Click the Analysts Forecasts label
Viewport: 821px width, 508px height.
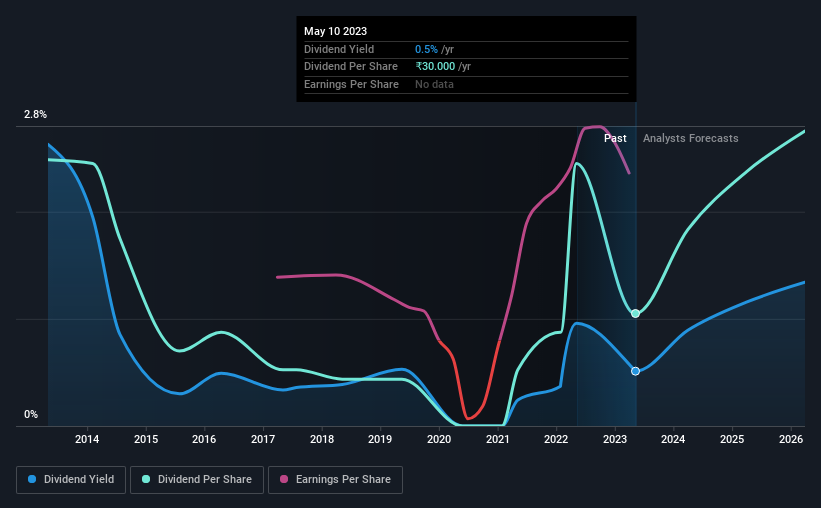(x=691, y=138)
